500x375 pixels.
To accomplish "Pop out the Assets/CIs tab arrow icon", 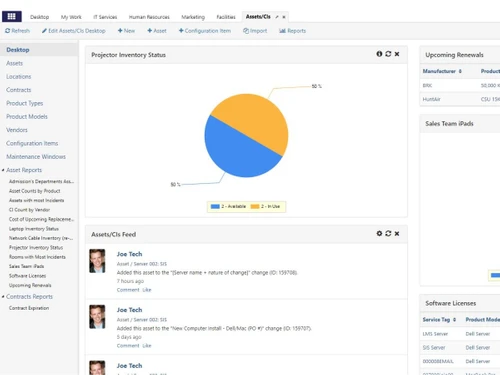I will point(277,17).
